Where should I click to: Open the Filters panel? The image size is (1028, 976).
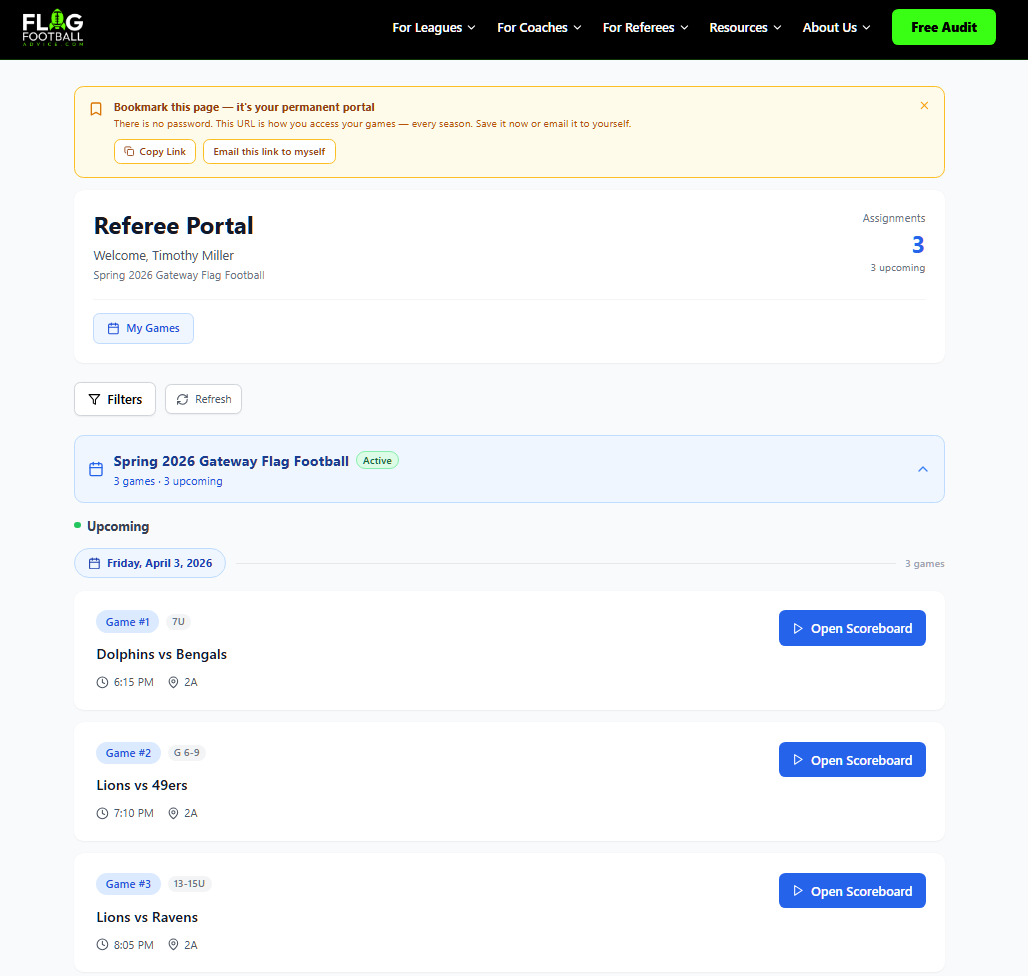(x=115, y=399)
